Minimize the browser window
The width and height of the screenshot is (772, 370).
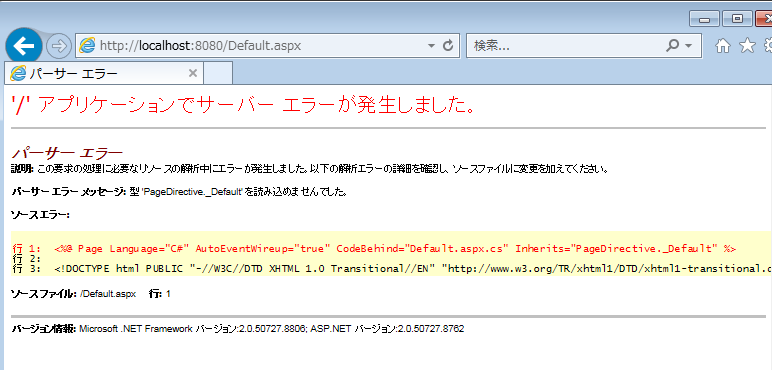tap(705, 19)
